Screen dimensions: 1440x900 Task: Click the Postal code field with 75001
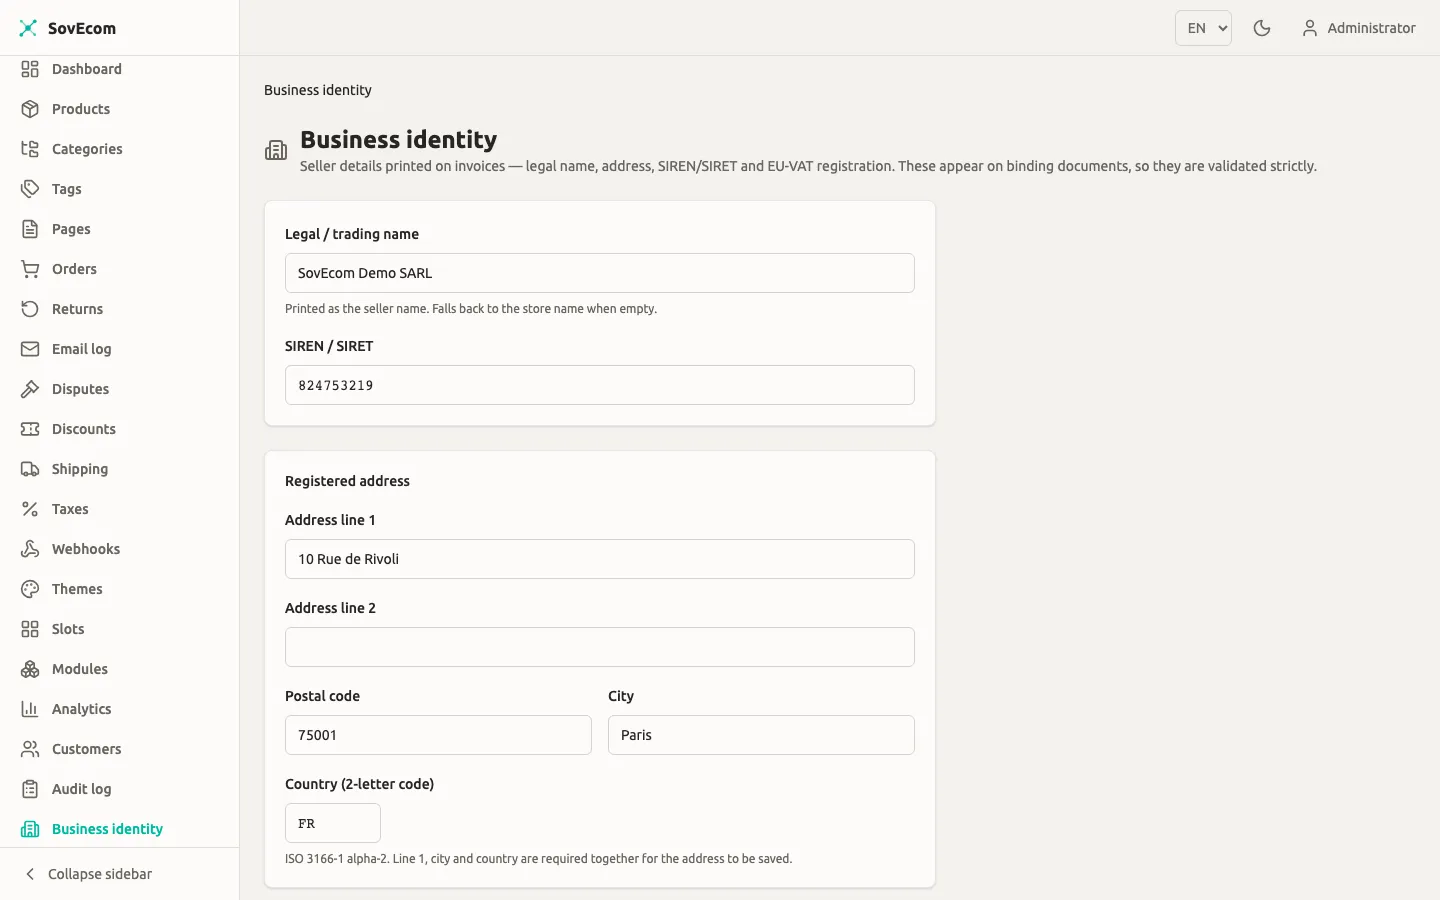[x=438, y=735]
